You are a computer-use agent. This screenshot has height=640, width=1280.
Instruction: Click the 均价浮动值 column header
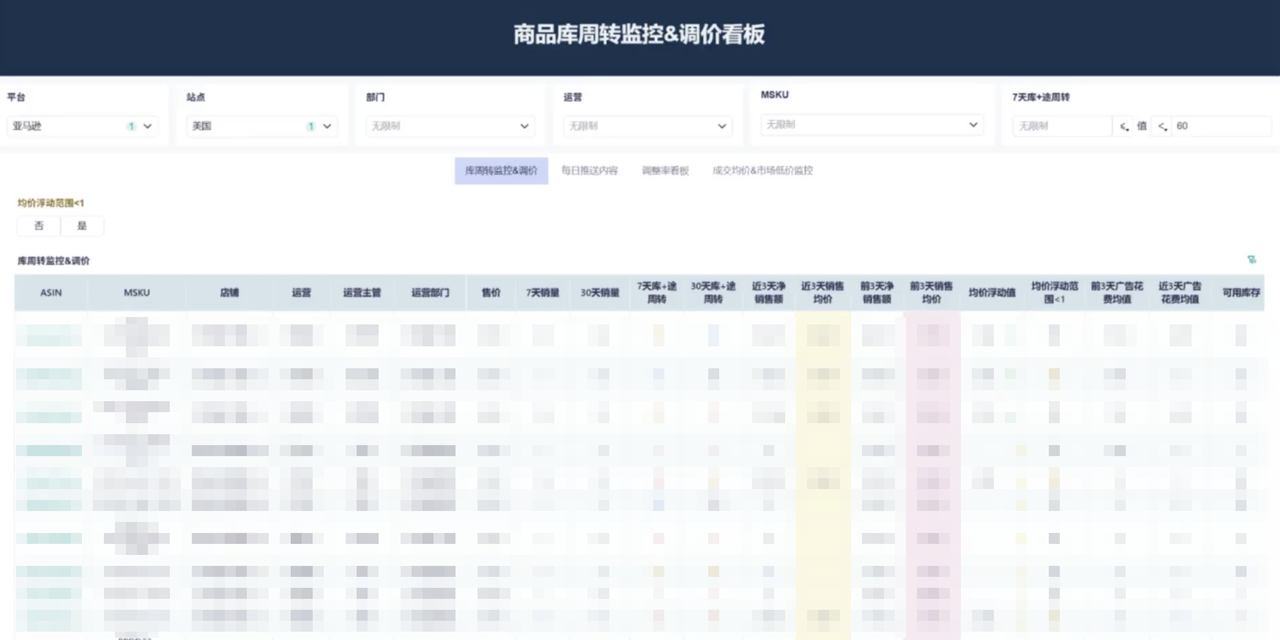992,293
